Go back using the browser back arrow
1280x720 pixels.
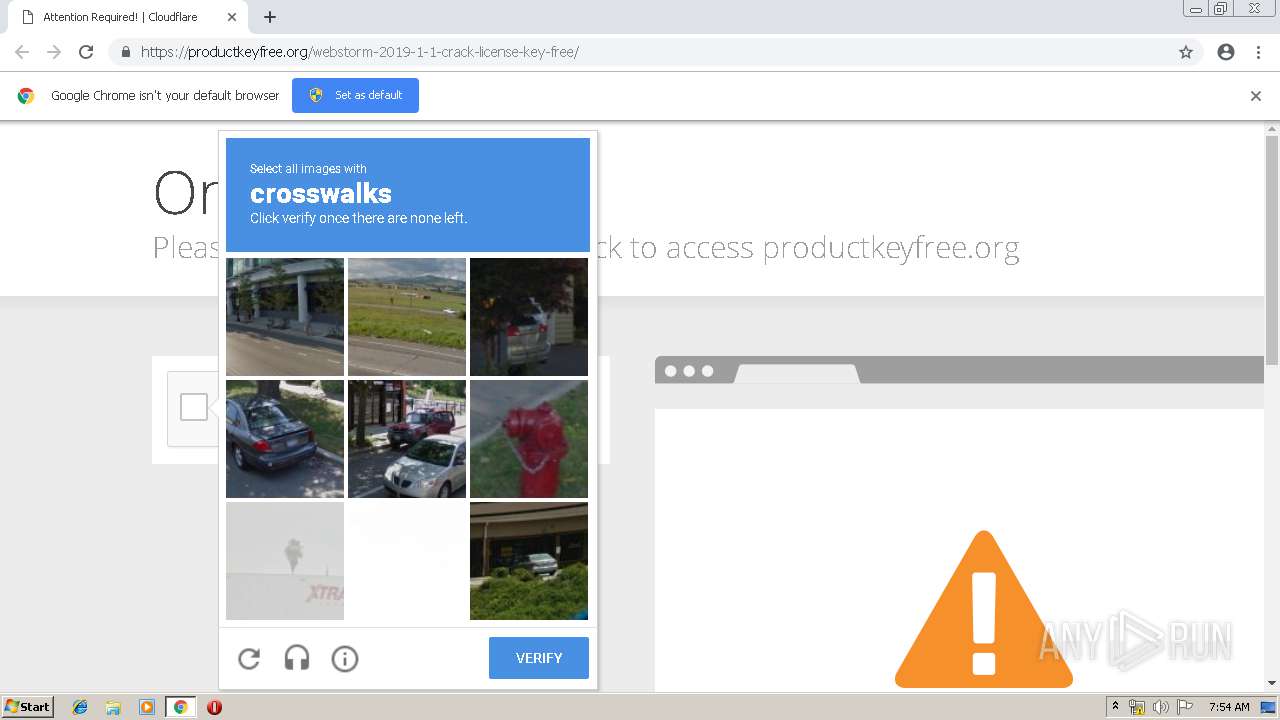[22, 52]
